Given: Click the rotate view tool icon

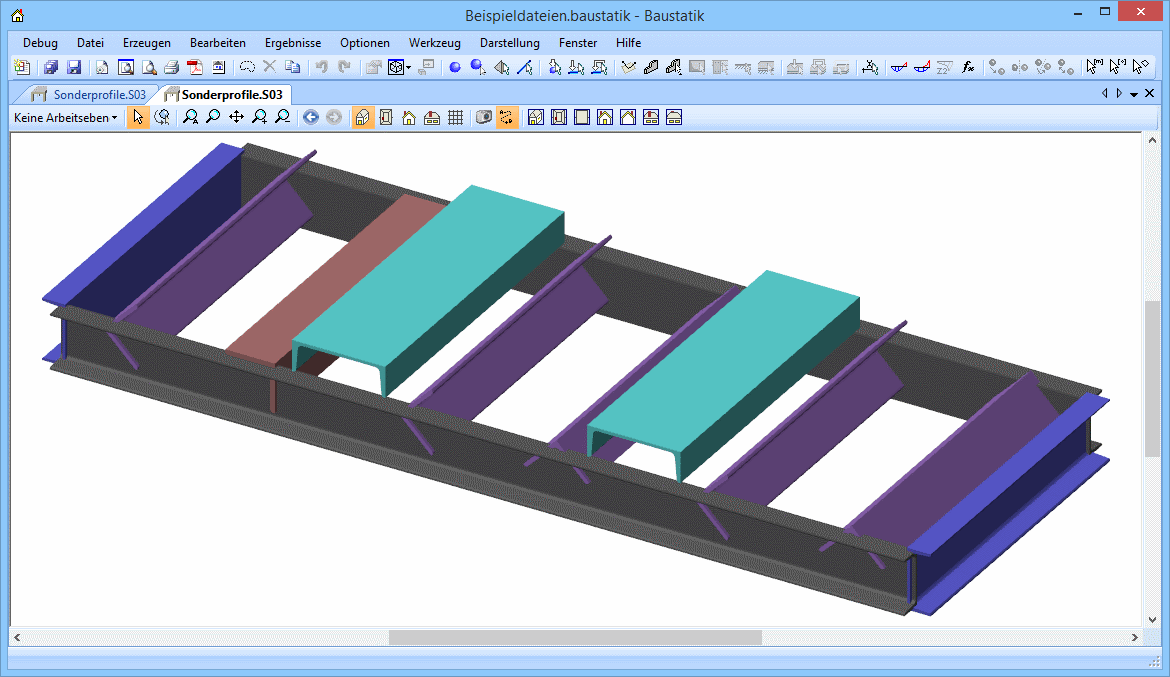Looking at the screenshot, I should tap(162, 118).
